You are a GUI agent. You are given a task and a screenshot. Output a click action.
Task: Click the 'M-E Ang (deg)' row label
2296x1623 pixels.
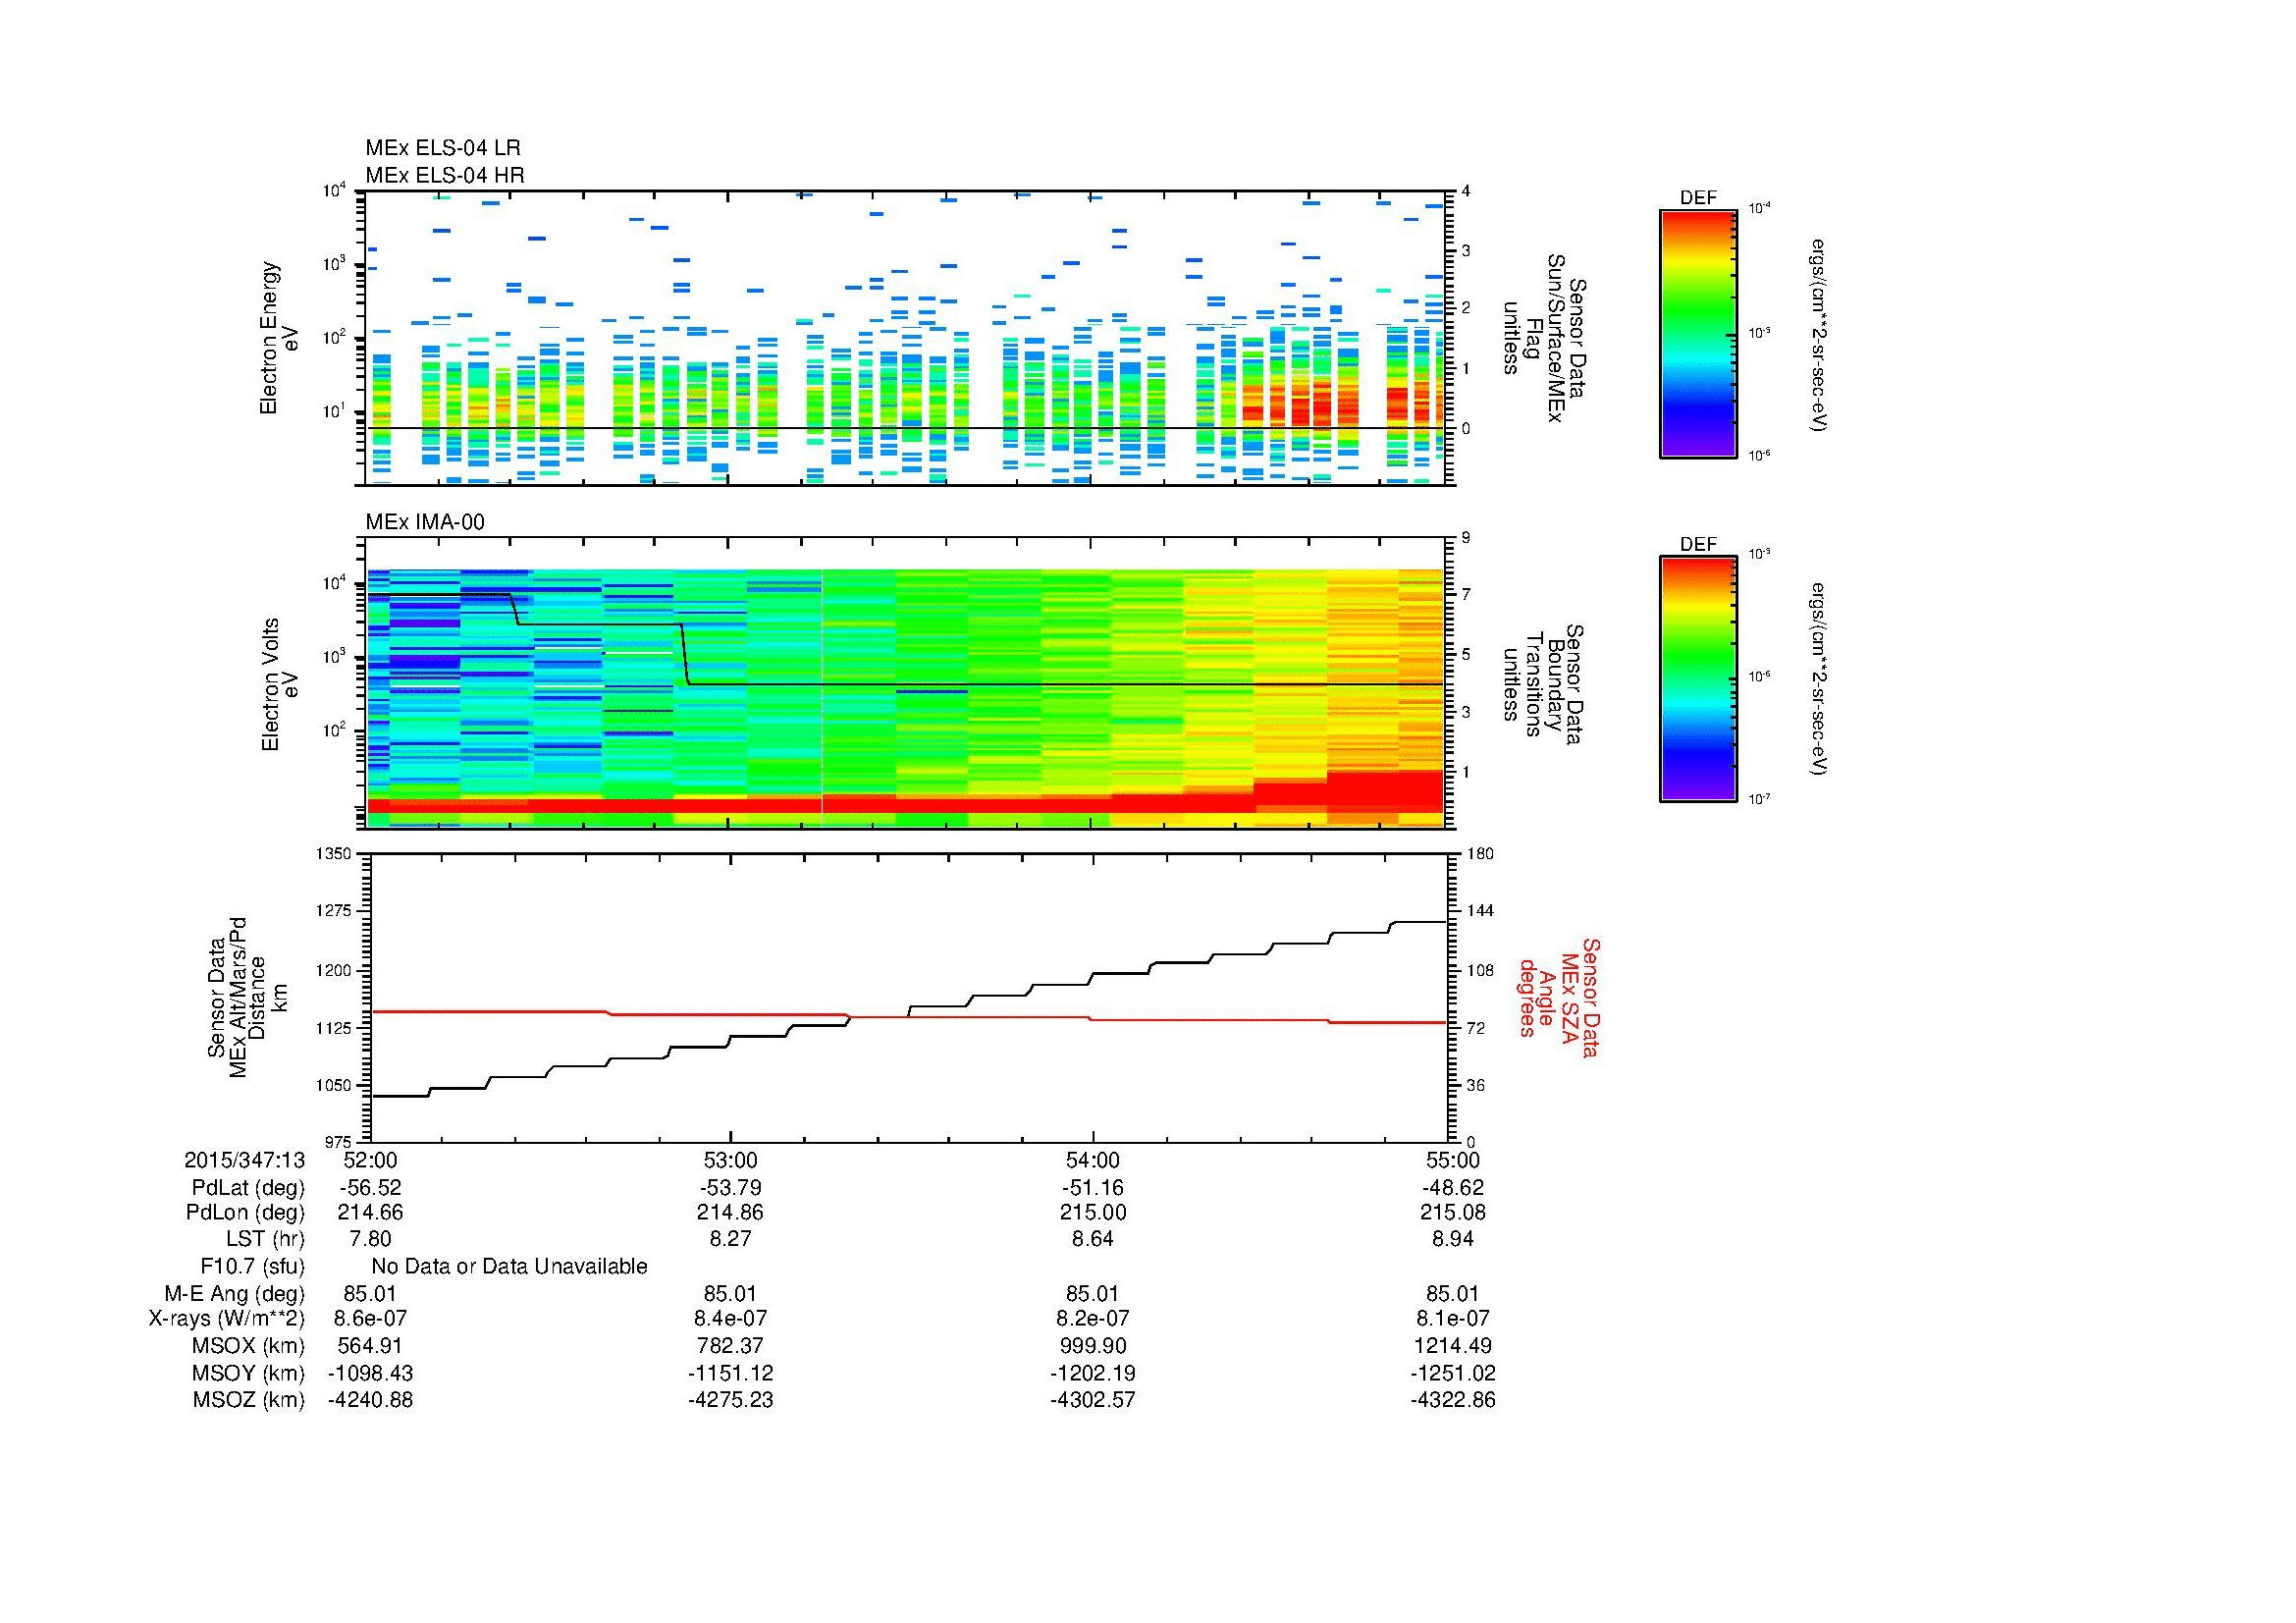click(235, 1294)
